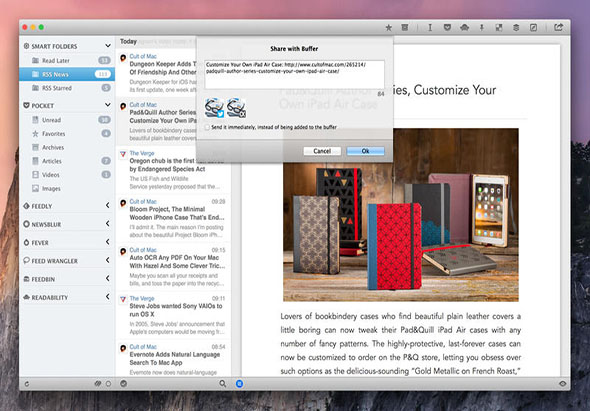
Task: Click the Feedbin icon in the sidebar
Action: click(x=26, y=279)
